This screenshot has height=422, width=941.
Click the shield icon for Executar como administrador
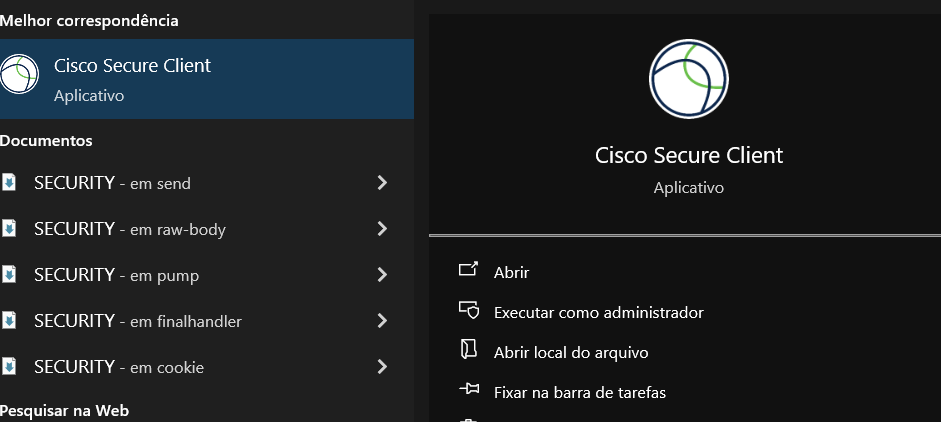(469, 310)
